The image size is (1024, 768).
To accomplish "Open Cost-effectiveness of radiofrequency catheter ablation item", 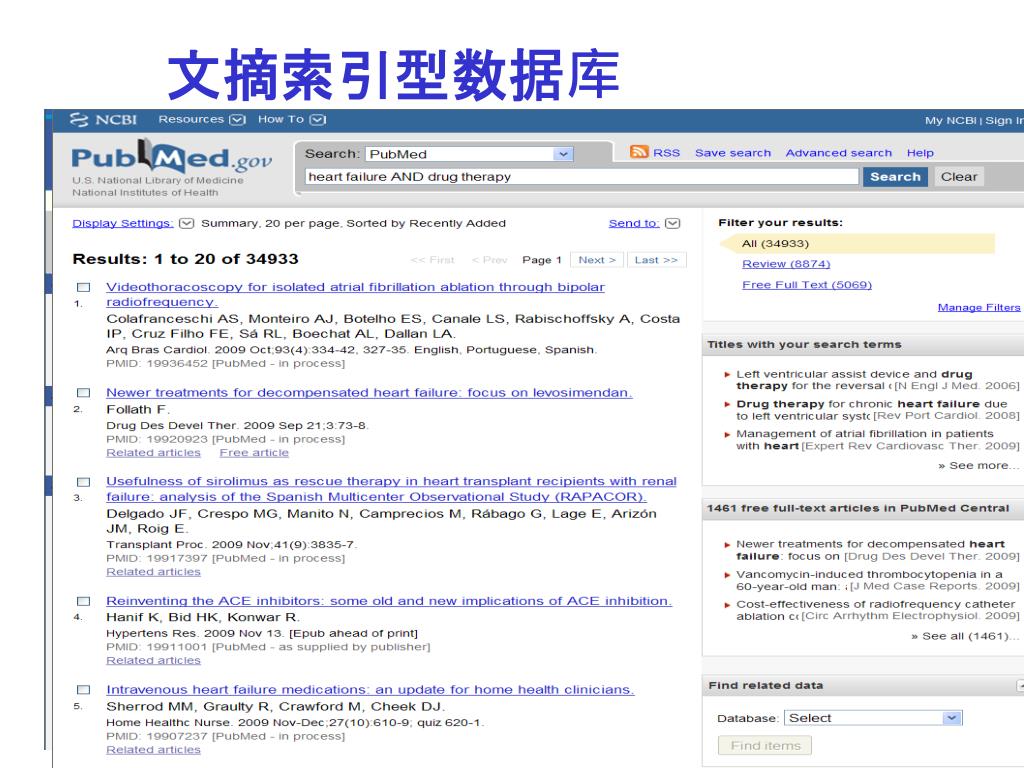I will [876, 610].
